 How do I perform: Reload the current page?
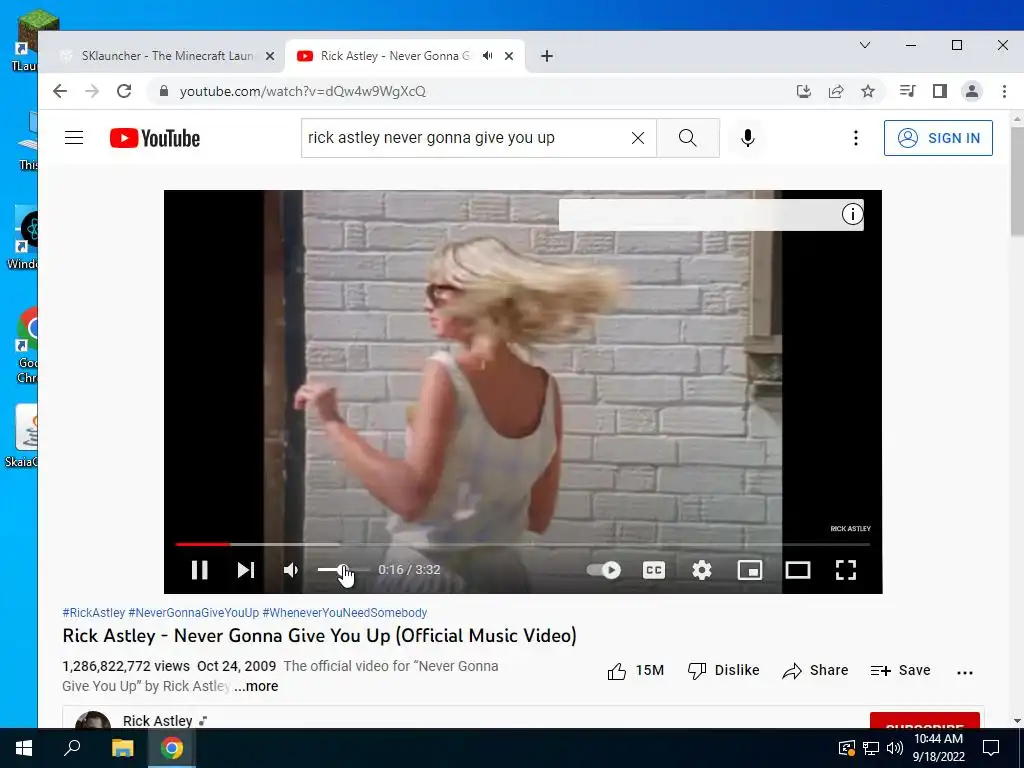(x=124, y=91)
